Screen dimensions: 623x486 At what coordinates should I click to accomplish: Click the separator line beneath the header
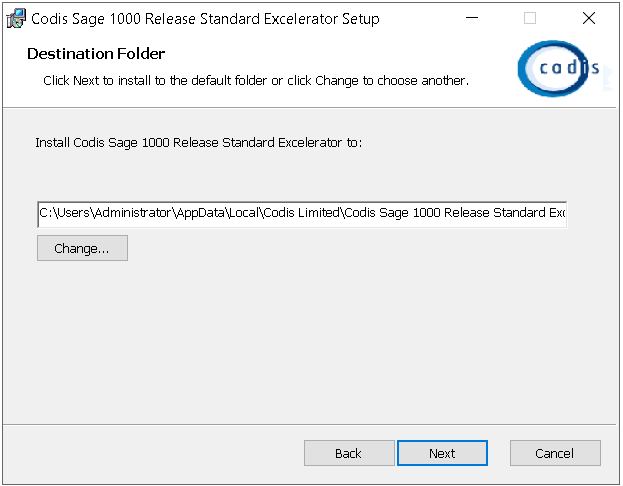point(310,107)
